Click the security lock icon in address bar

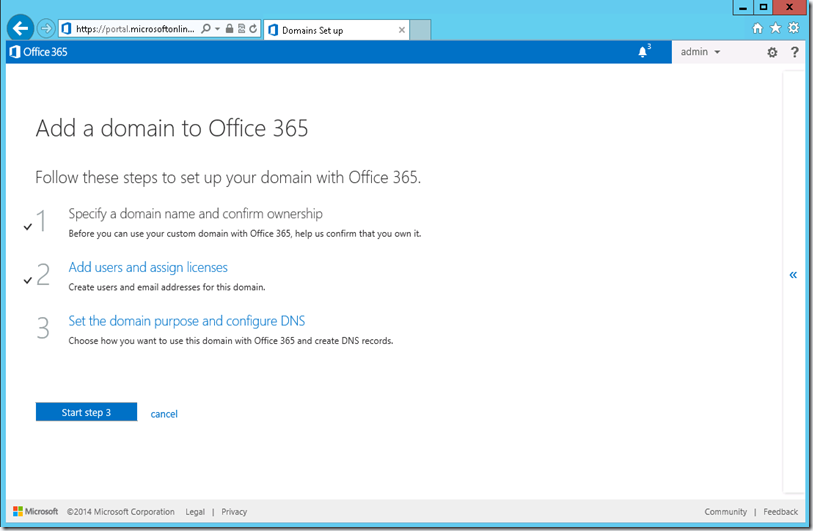229,29
